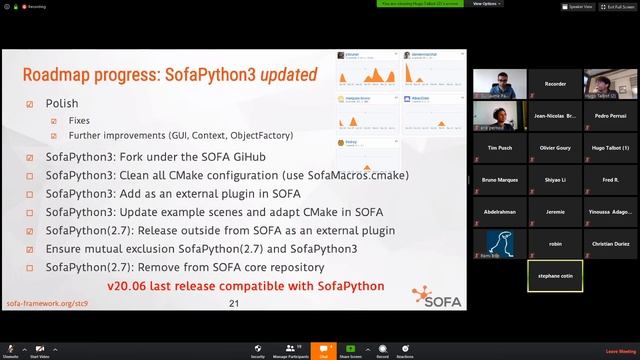Open audio options arrow beside Unmute
640x360 pixels.
(x=24, y=349)
